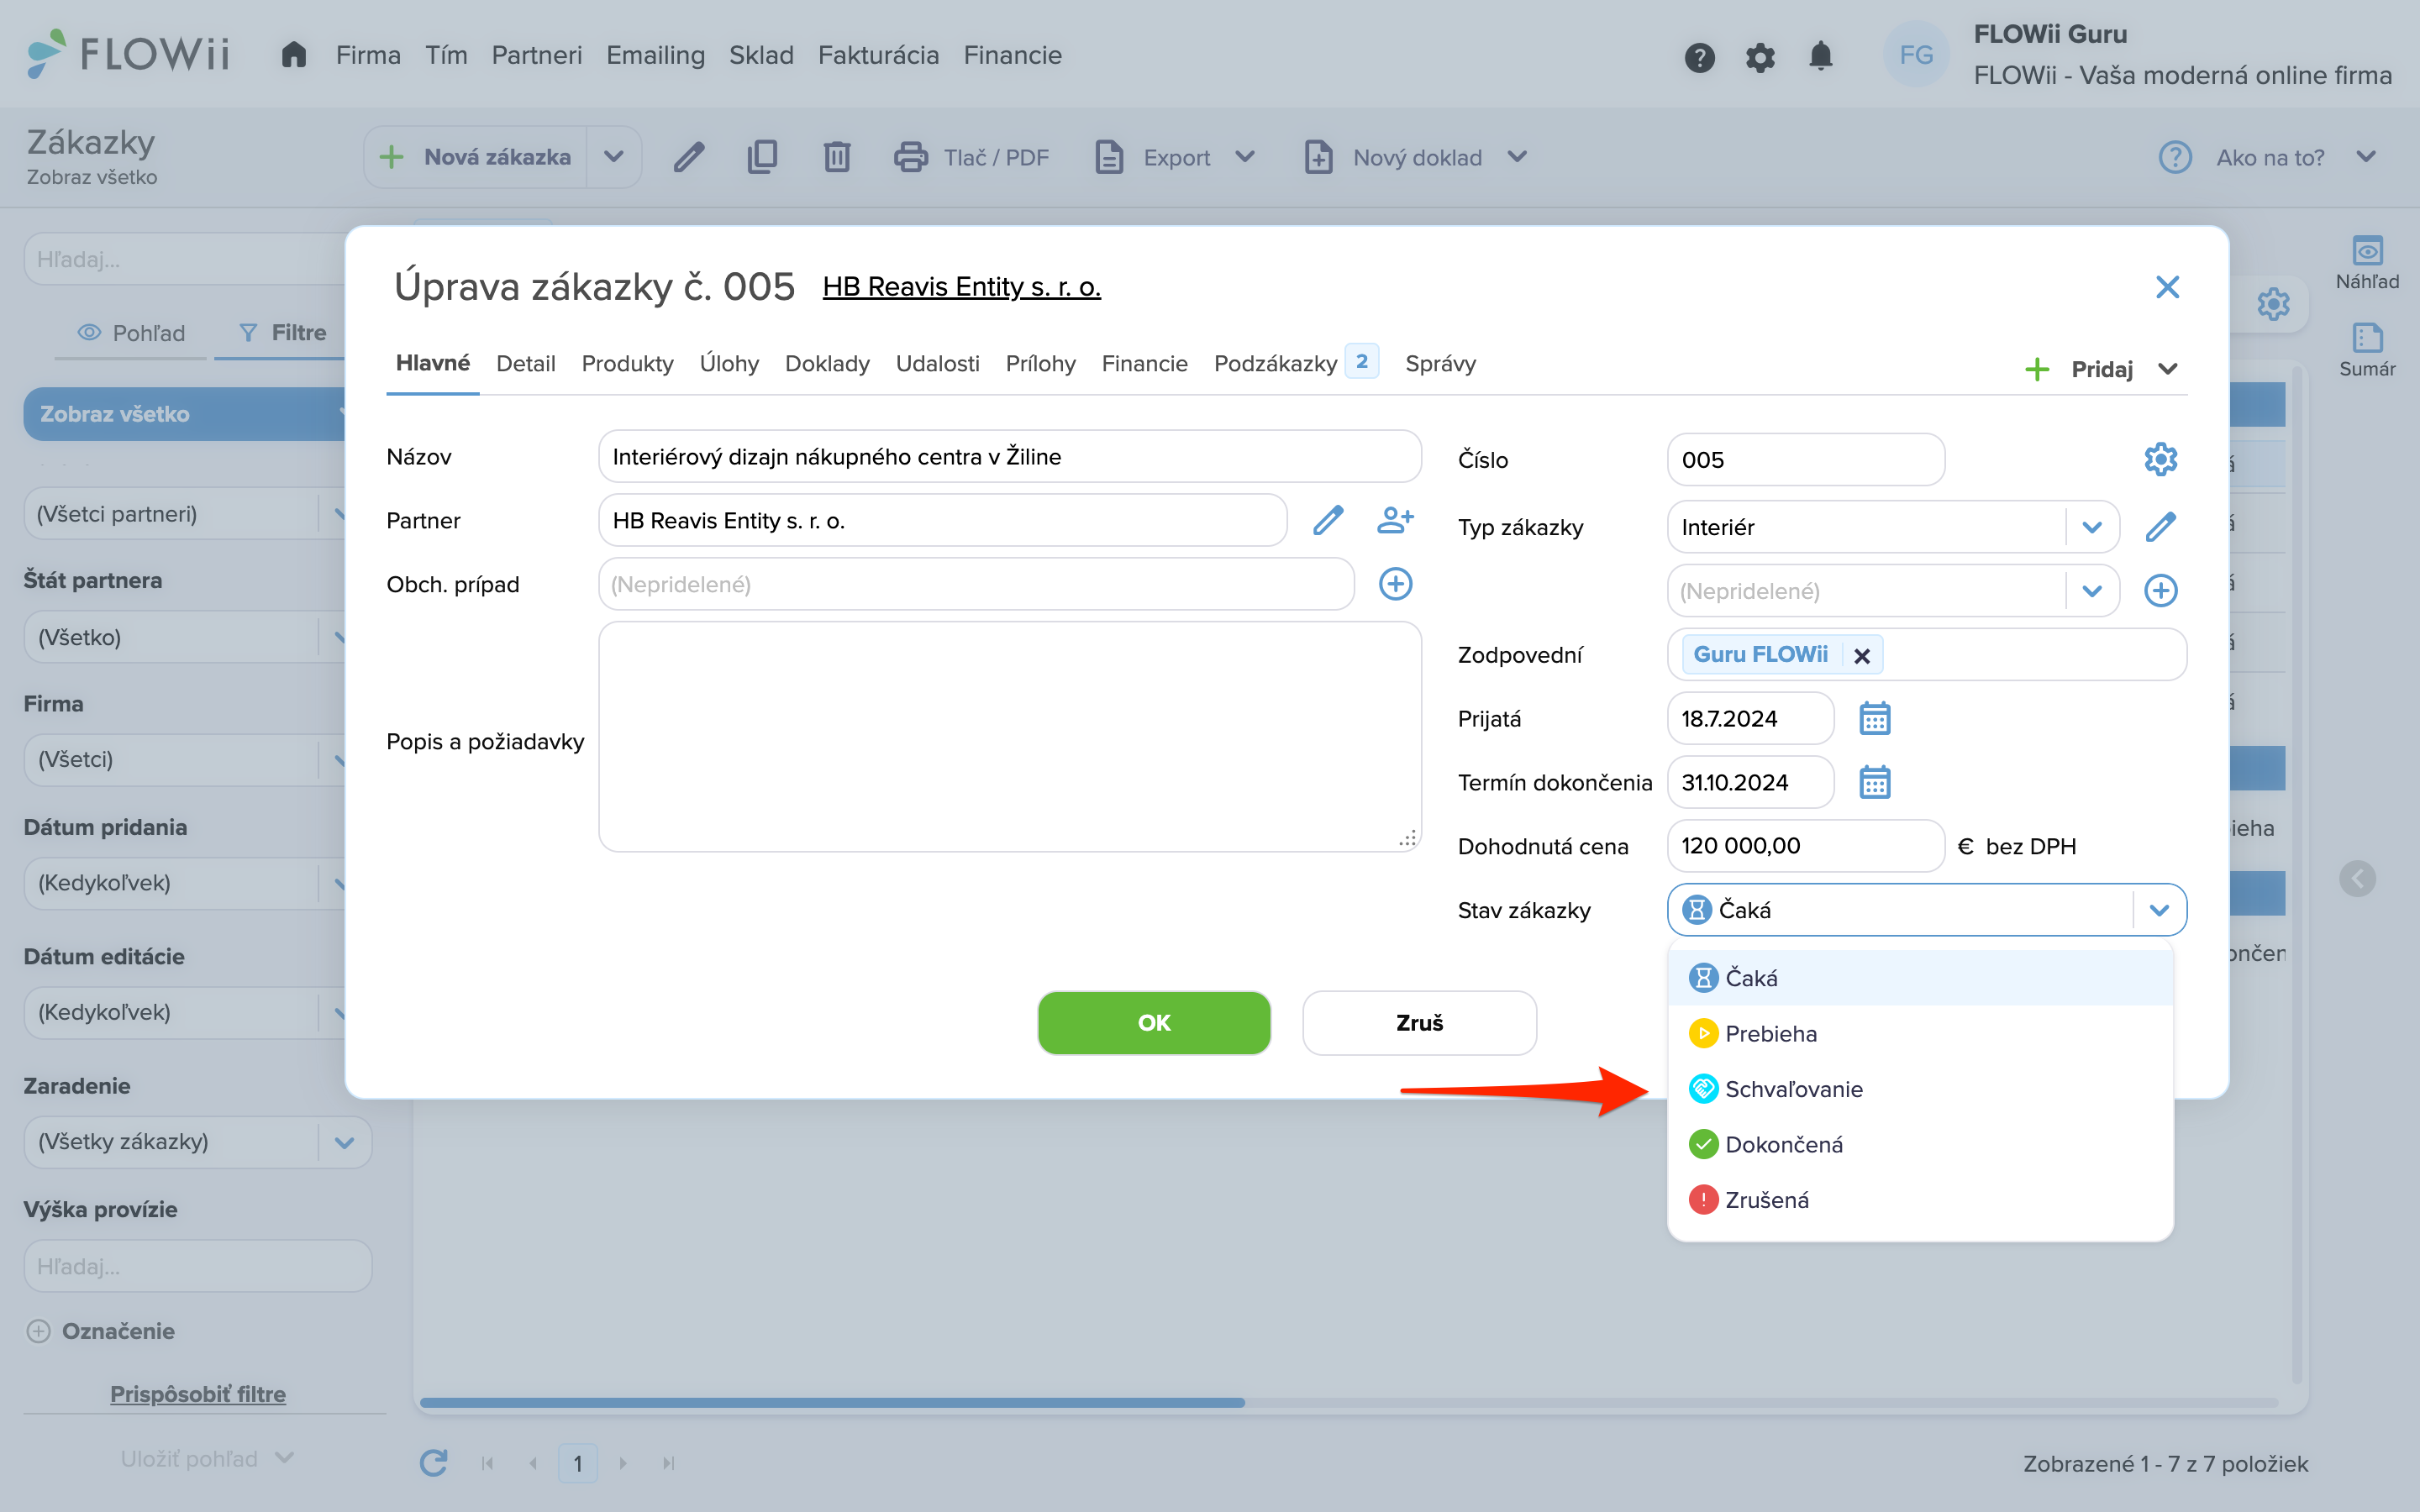The width and height of the screenshot is (2420, 1512).
Task: Print via Tlač / PDF
Action: pyautogui.click(x=971, y=157)
